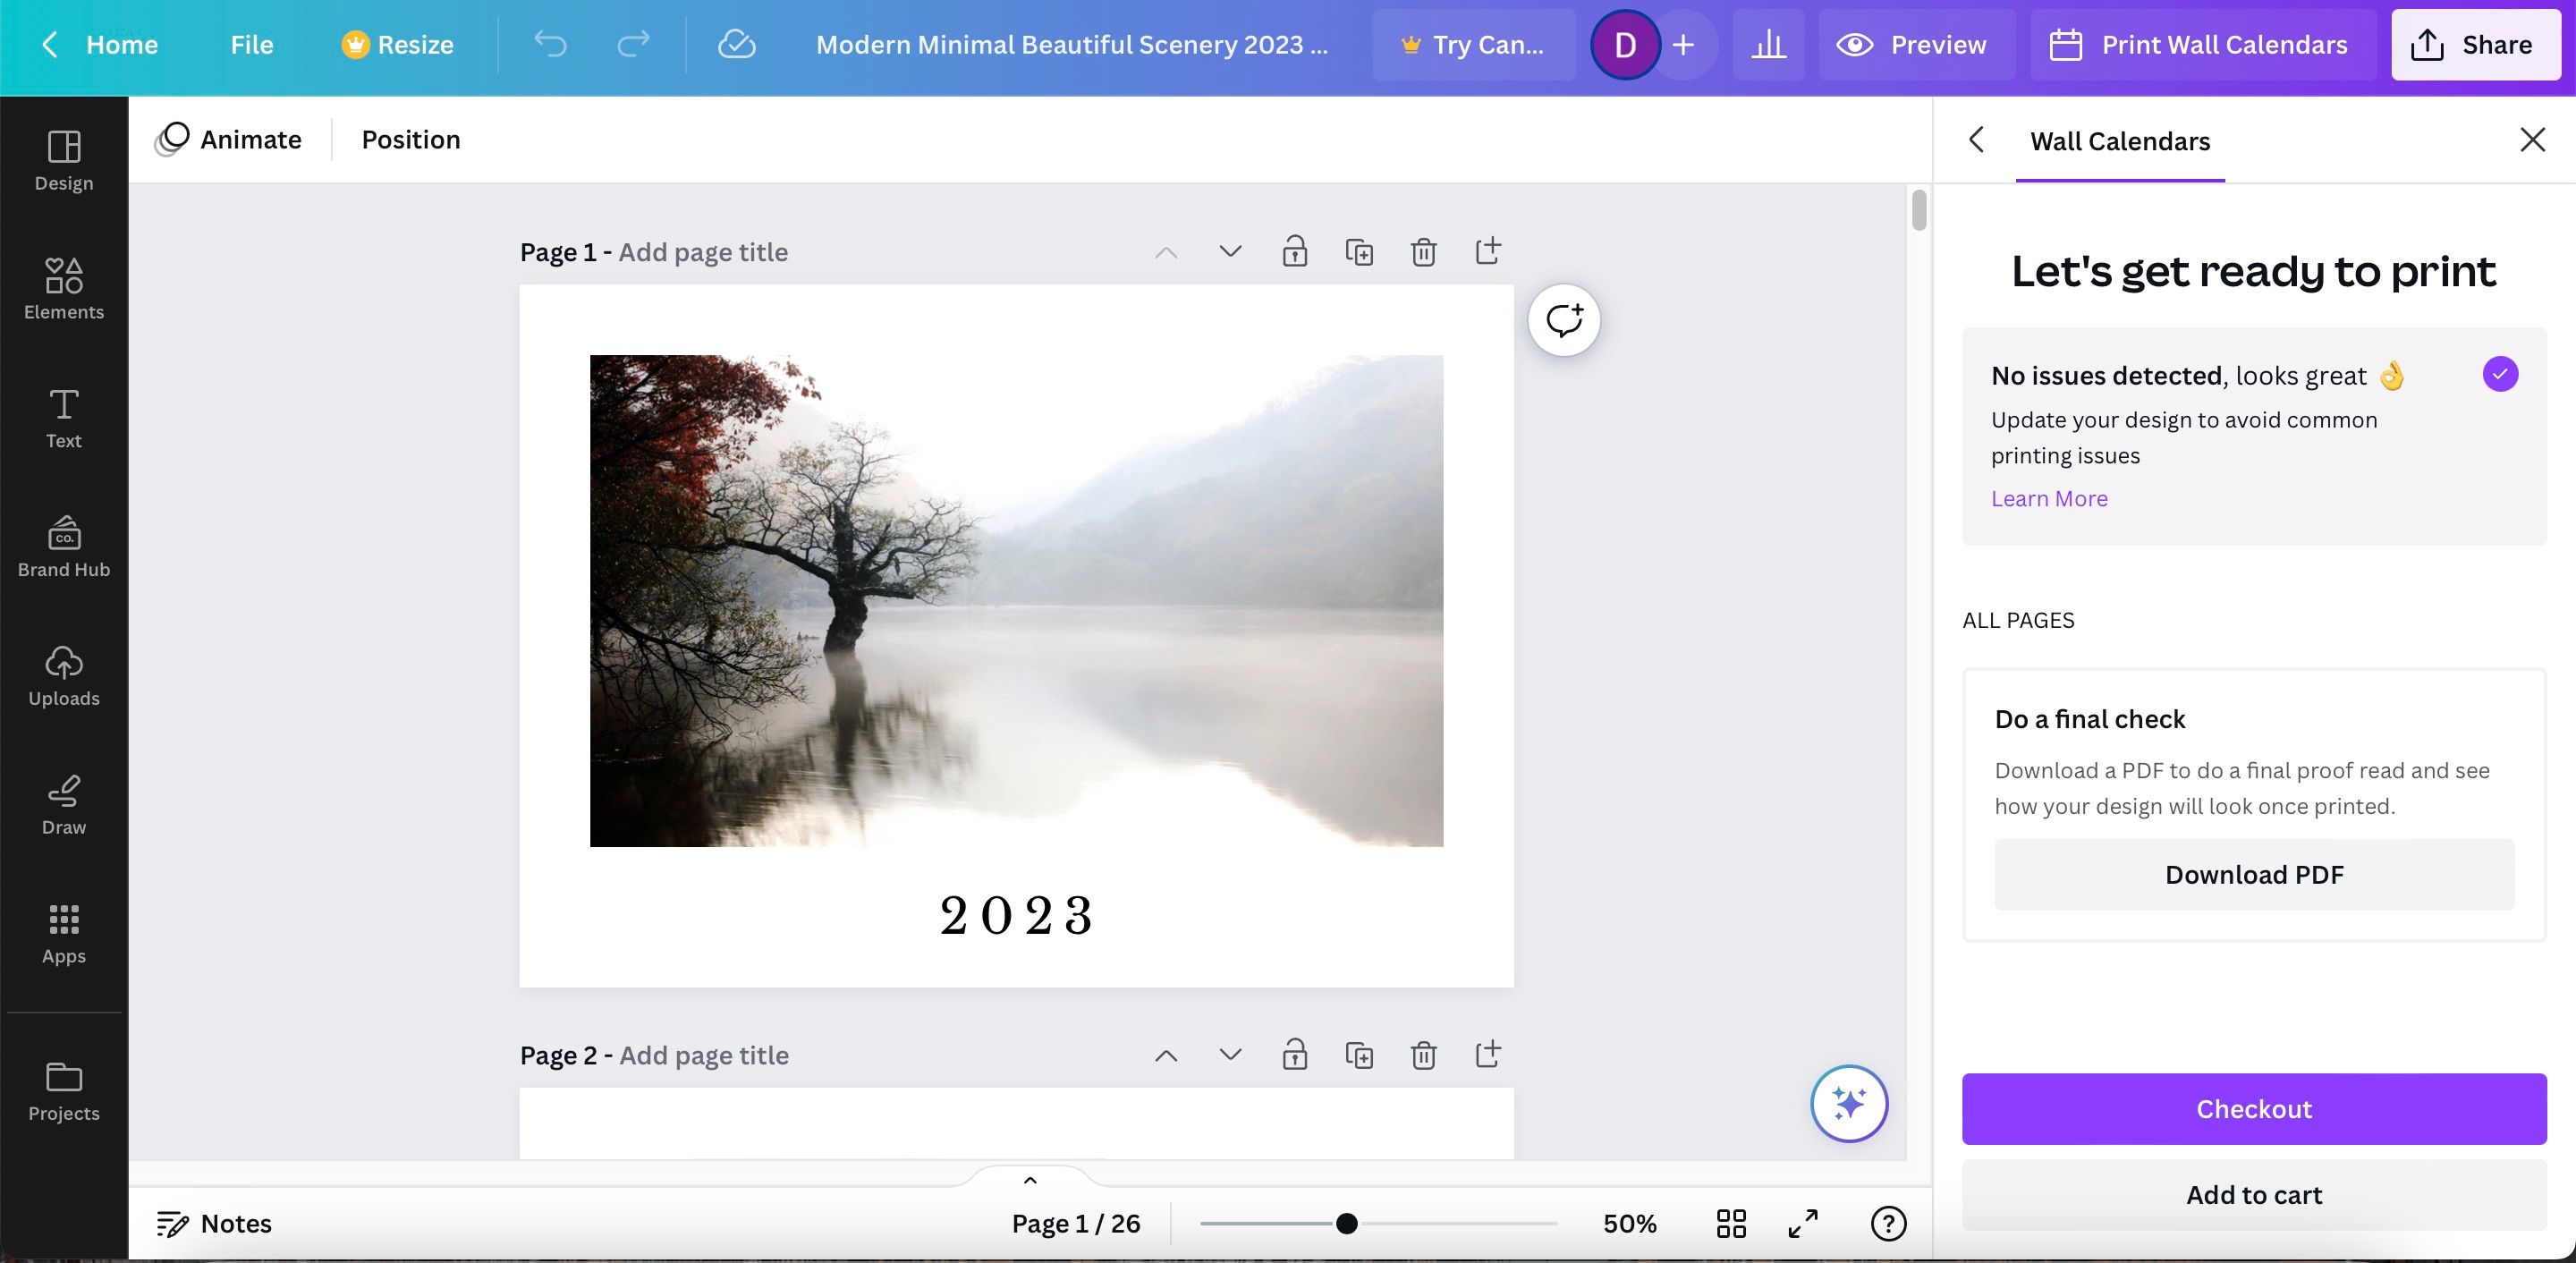Open the Apps panel

tap(63, 933)
